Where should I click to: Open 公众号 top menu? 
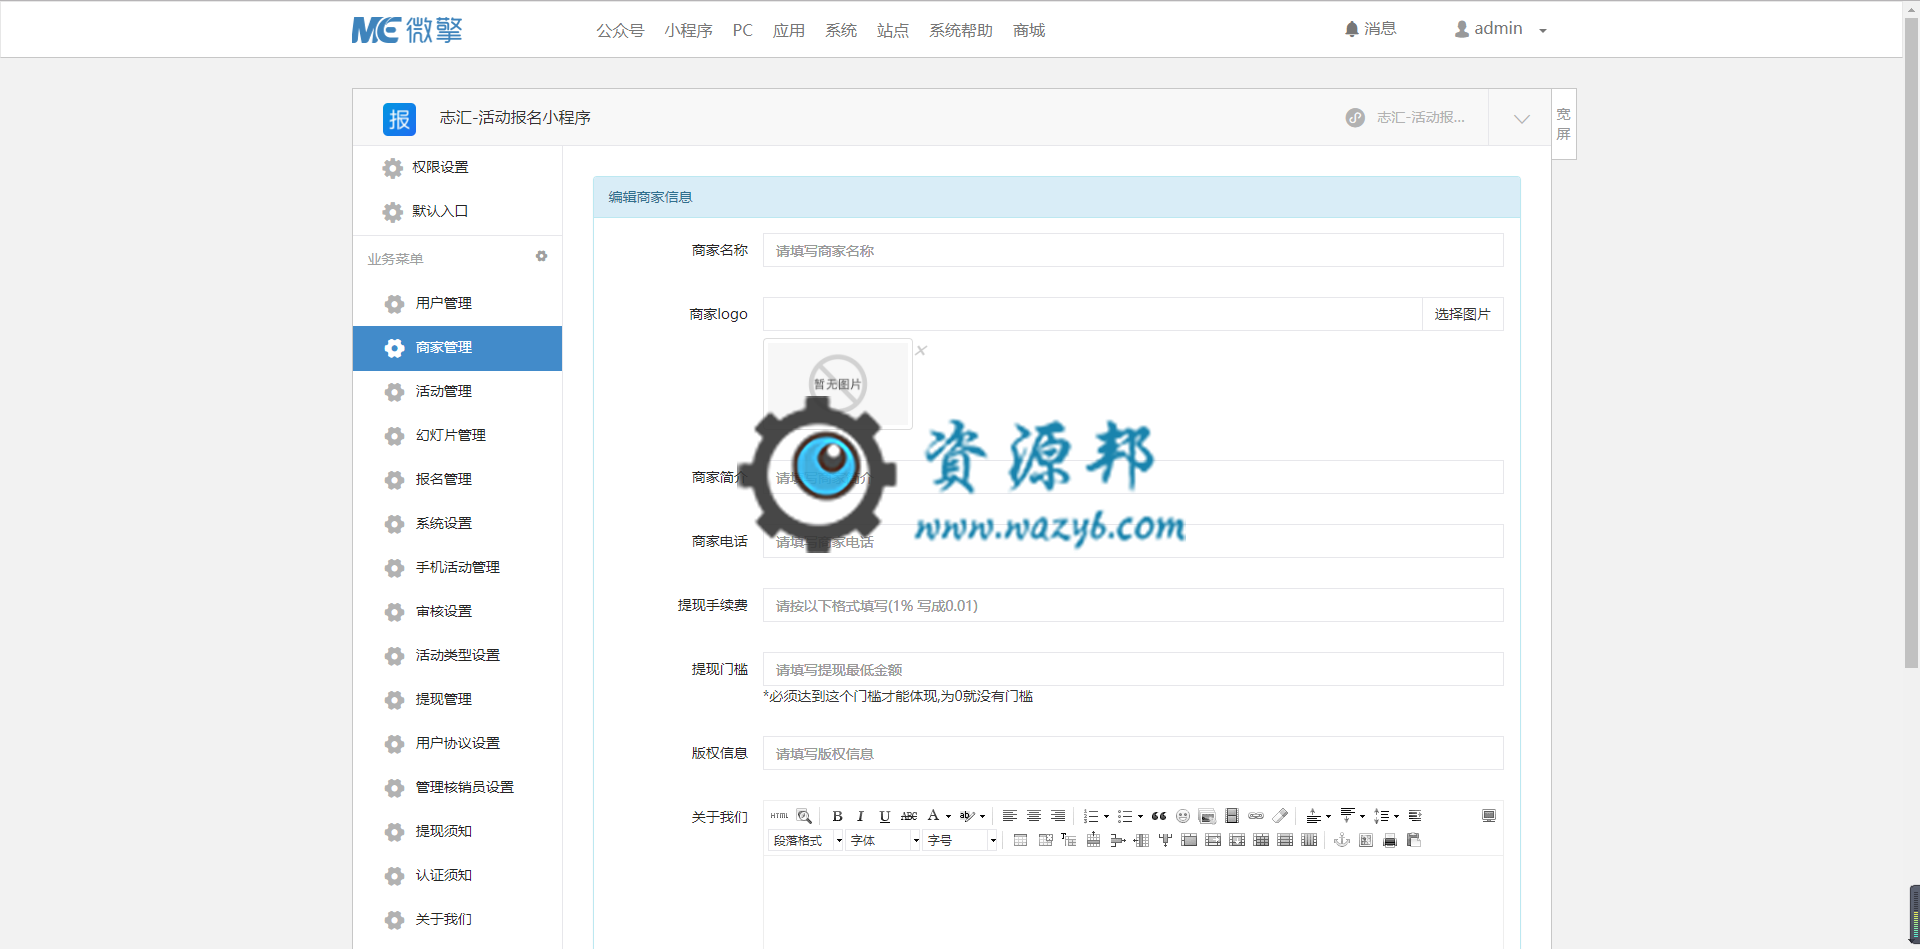click(x=620, y=30)
